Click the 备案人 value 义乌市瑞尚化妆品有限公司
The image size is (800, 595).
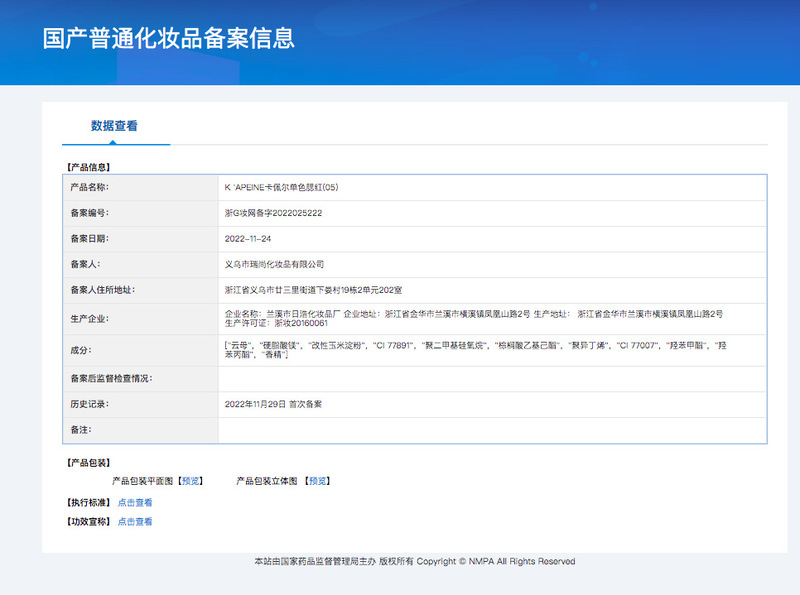[x=275, y=264]
